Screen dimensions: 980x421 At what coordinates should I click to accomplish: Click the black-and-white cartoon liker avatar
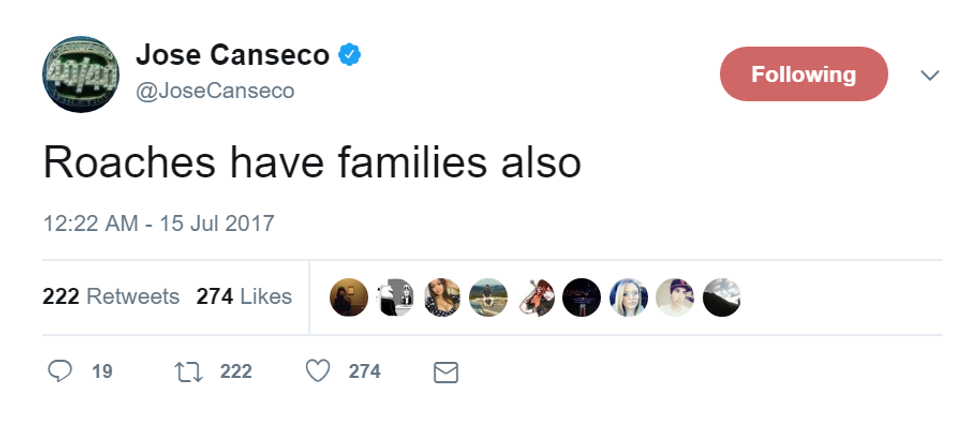point(395,297)
